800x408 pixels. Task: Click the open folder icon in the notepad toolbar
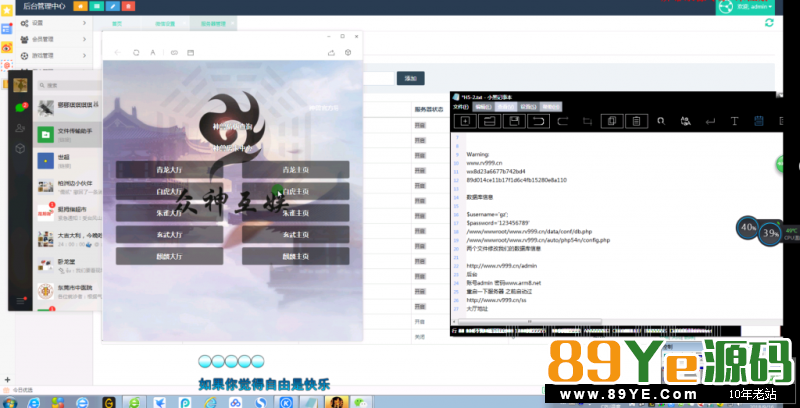tap(490, 121)
